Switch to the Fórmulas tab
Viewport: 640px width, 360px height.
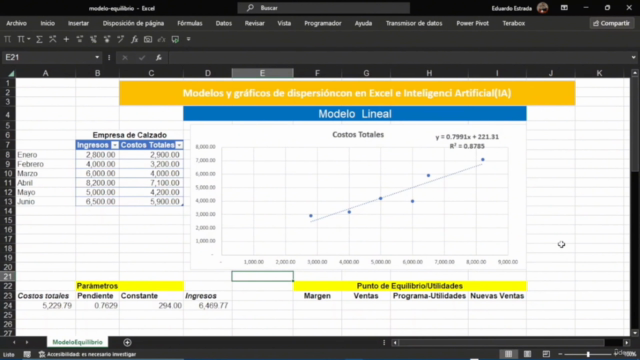pos(190,23)
